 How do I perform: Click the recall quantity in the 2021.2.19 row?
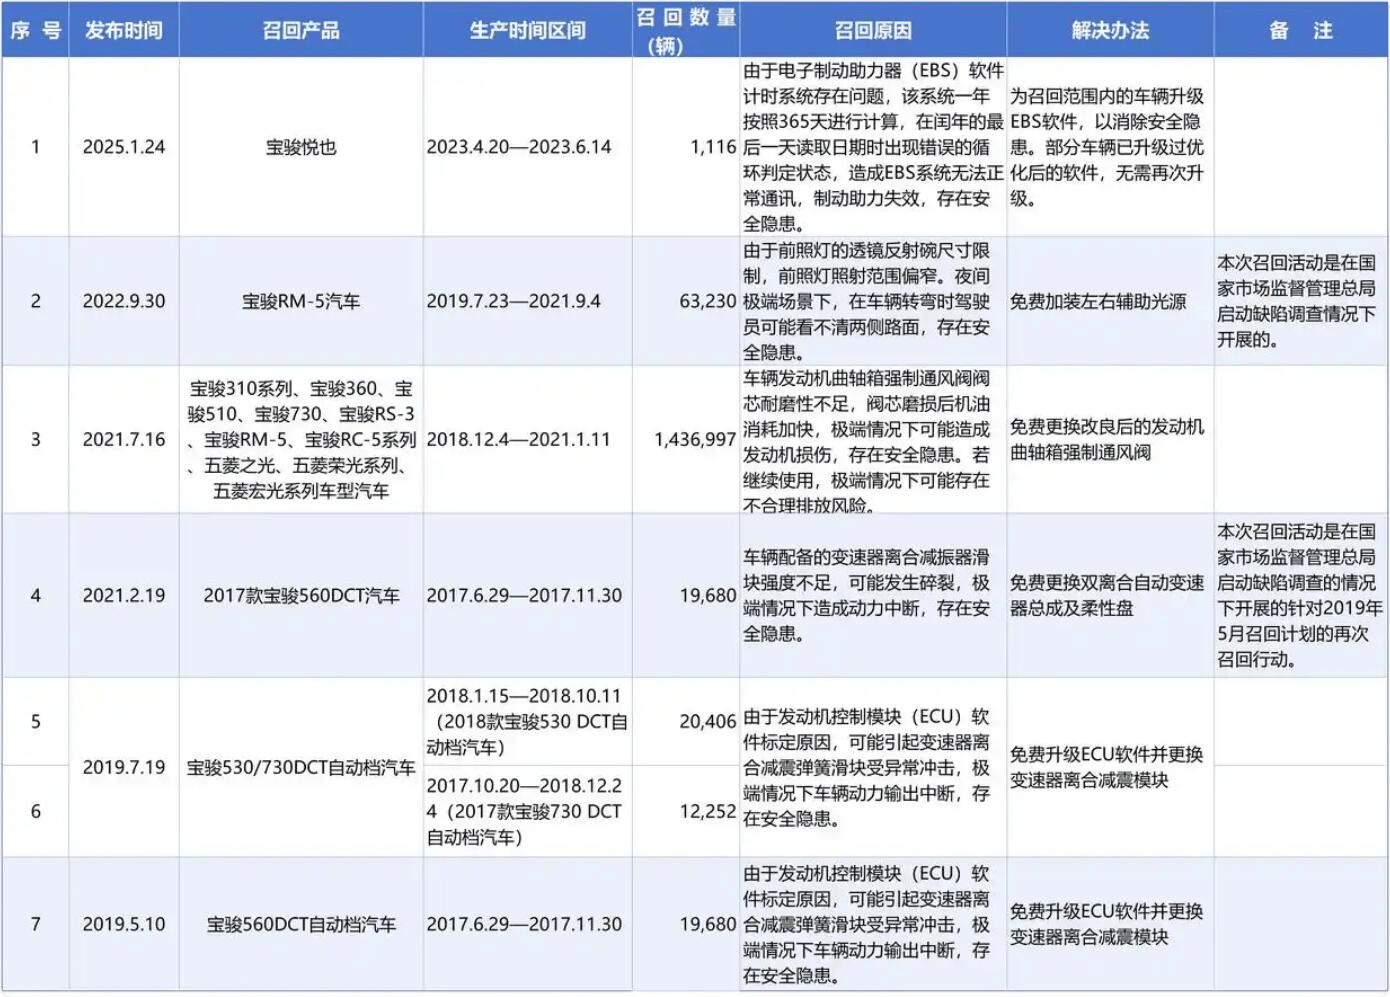point(686,595)
